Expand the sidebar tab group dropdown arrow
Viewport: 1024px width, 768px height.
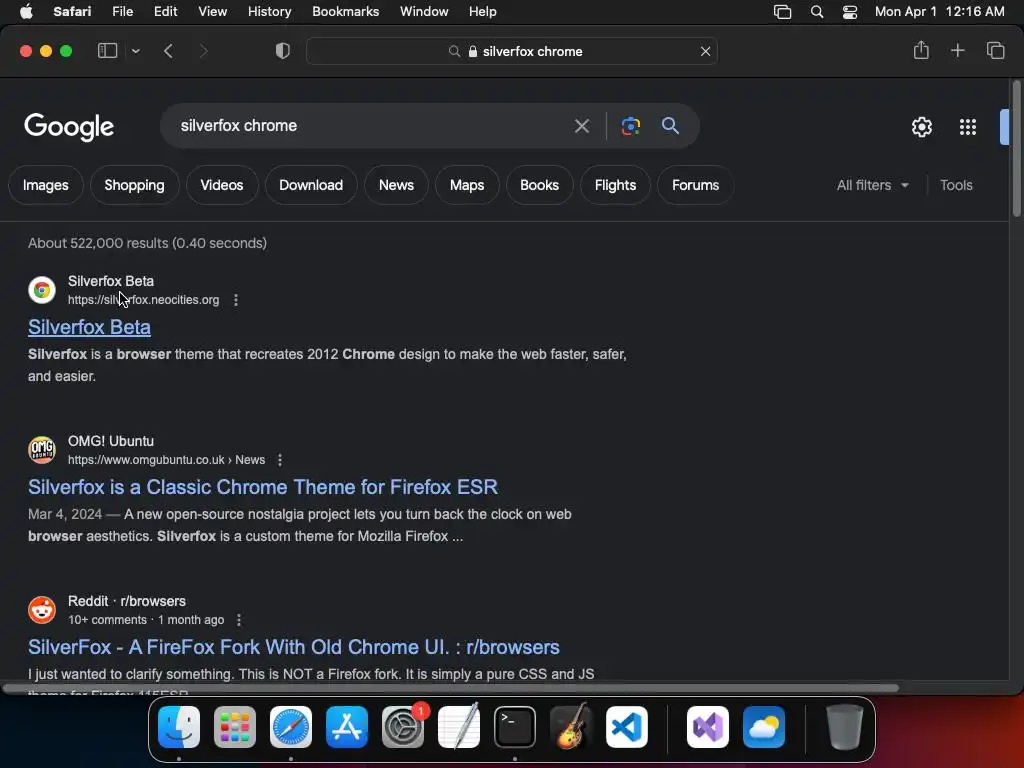point(135,51)
